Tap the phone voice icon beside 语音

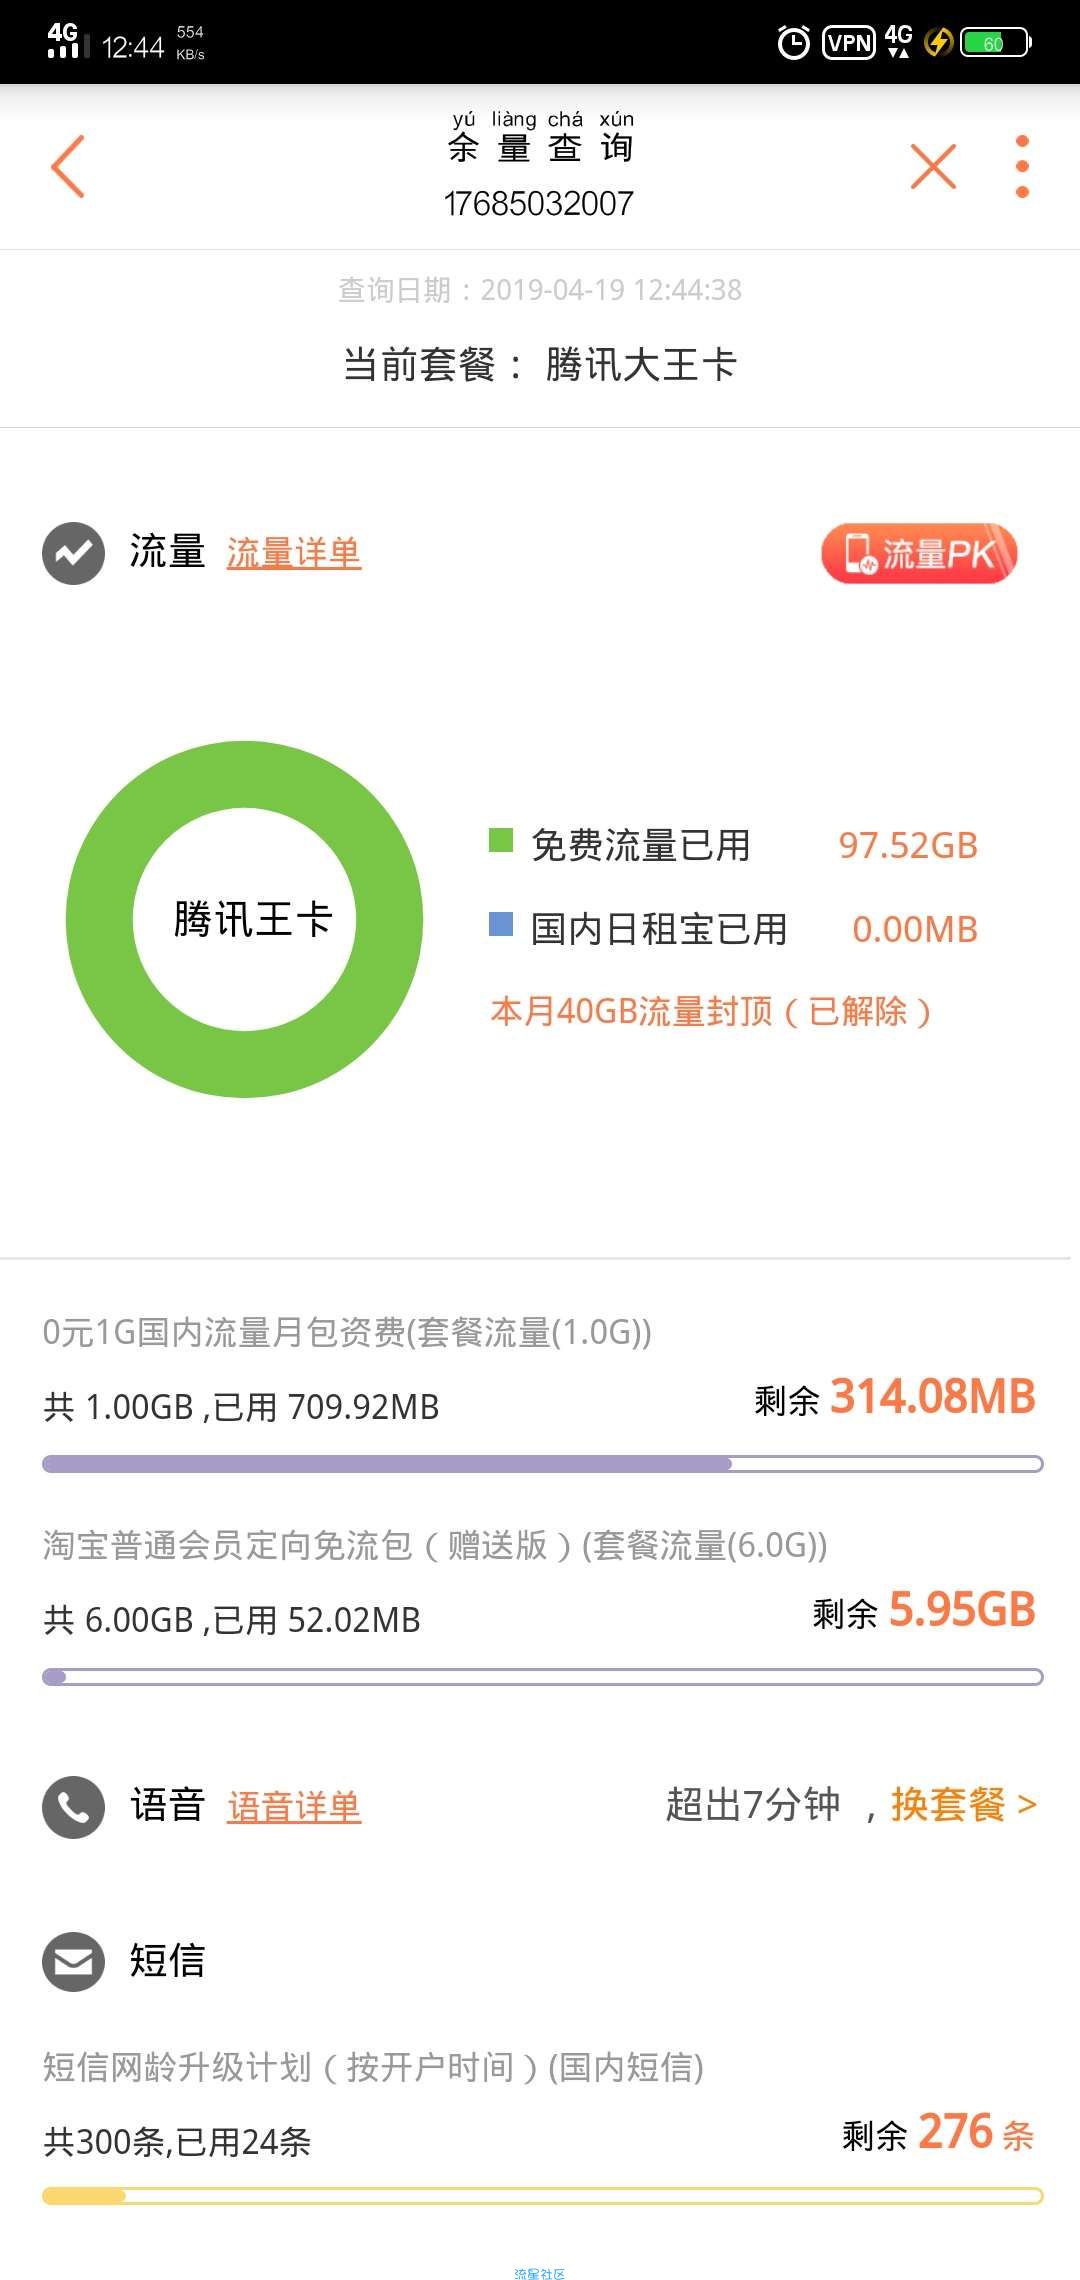tap(73, 1807)
